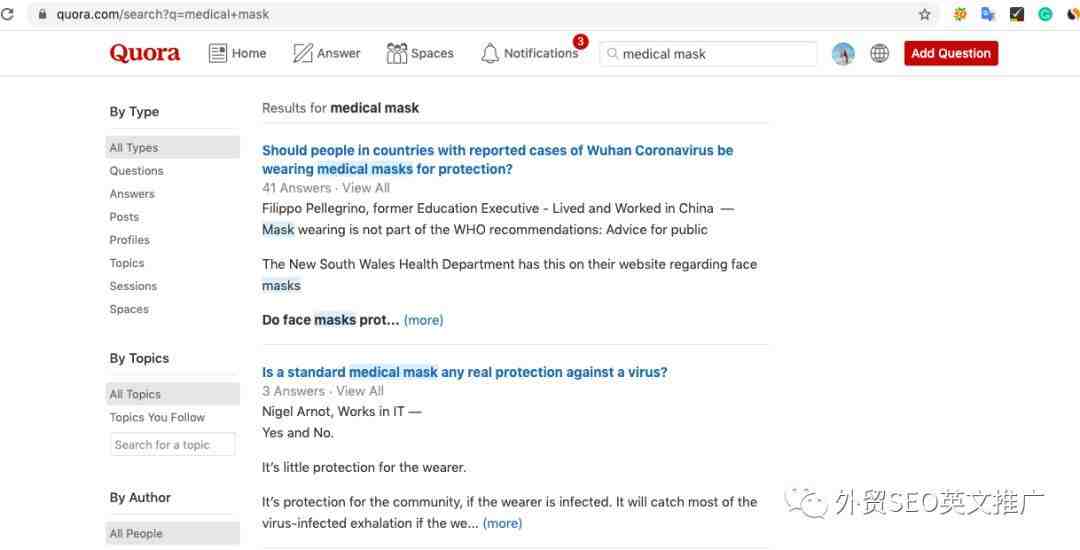Click the magnifier icon in search box
The width and height of the screenshot is (1080, 550).
click(612, 54)
